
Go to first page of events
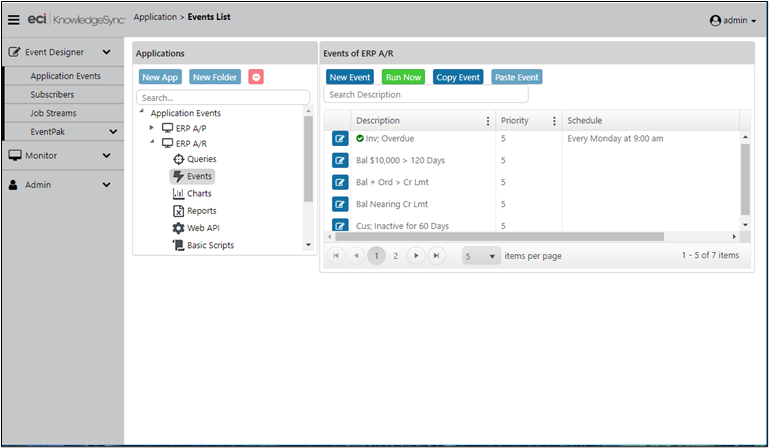(x=336, y=256)
